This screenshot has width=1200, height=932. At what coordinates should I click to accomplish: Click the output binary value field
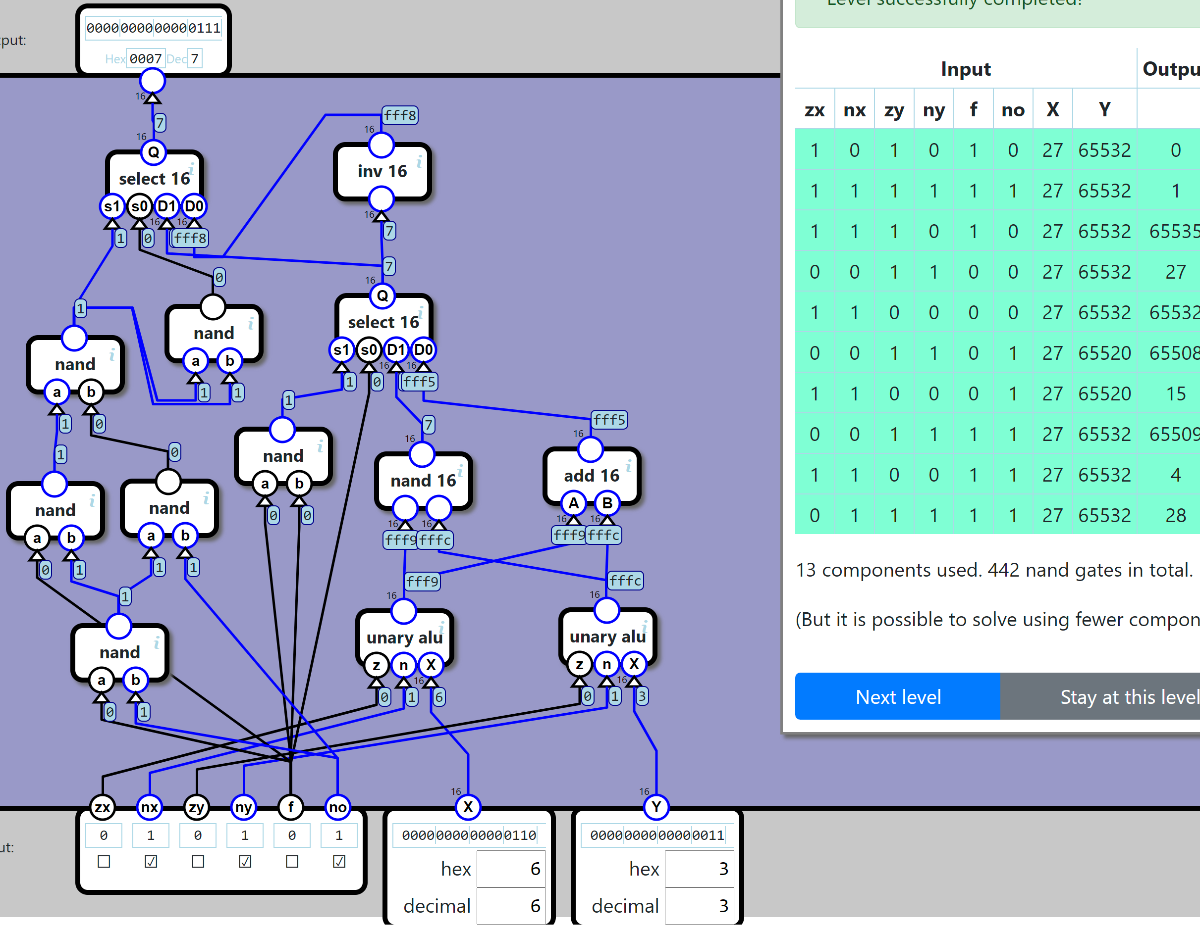click(153, 28)
